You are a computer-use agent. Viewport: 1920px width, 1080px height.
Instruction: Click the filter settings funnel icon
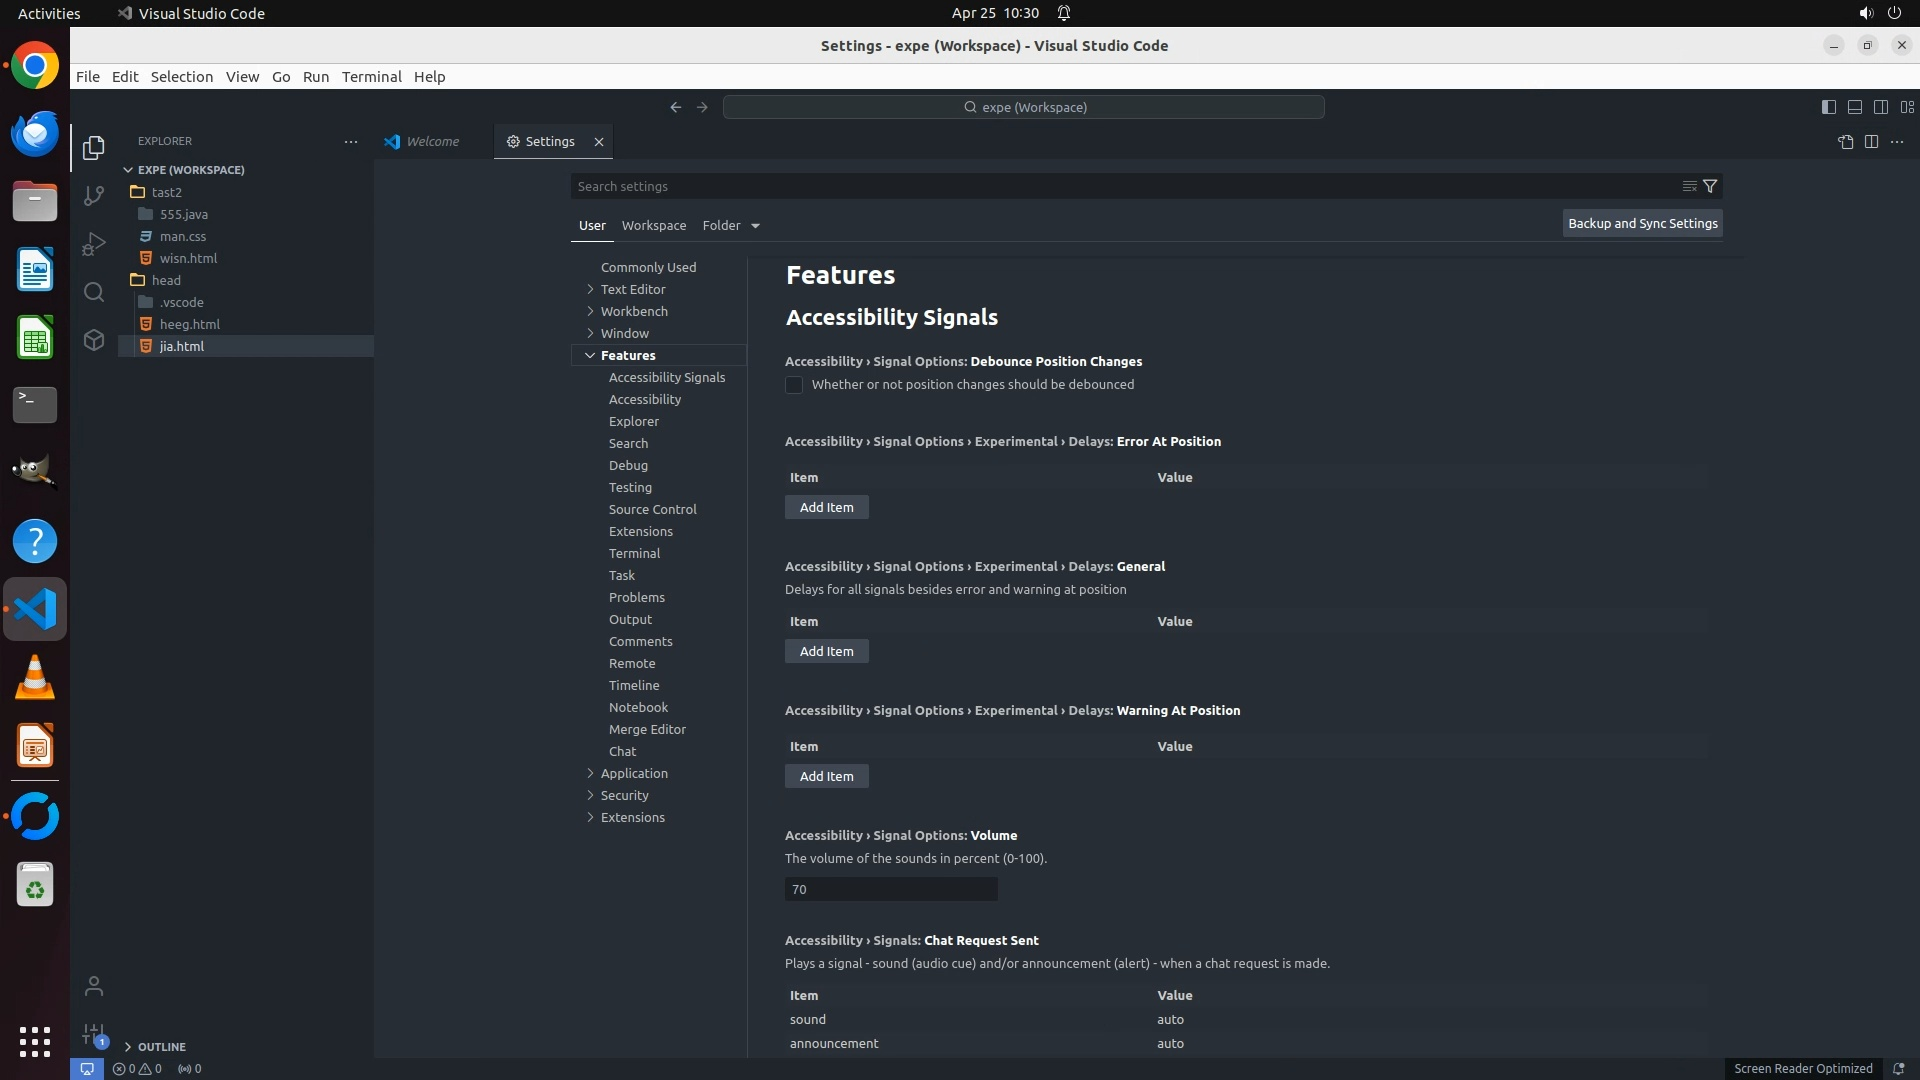pyautogui.click(x=1710, y=186)
